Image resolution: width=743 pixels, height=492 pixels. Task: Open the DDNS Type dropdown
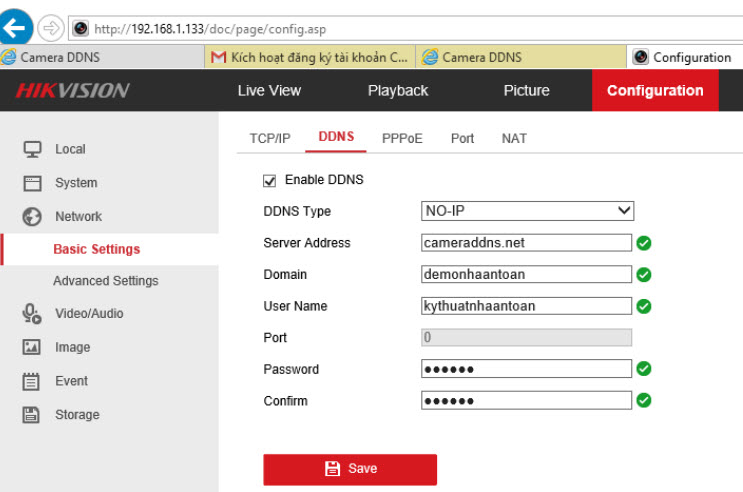(527, 211)
